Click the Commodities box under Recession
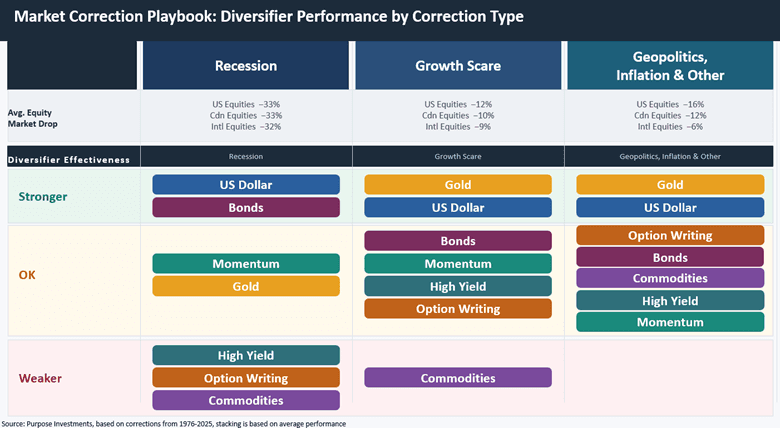 tap(246, 400)
